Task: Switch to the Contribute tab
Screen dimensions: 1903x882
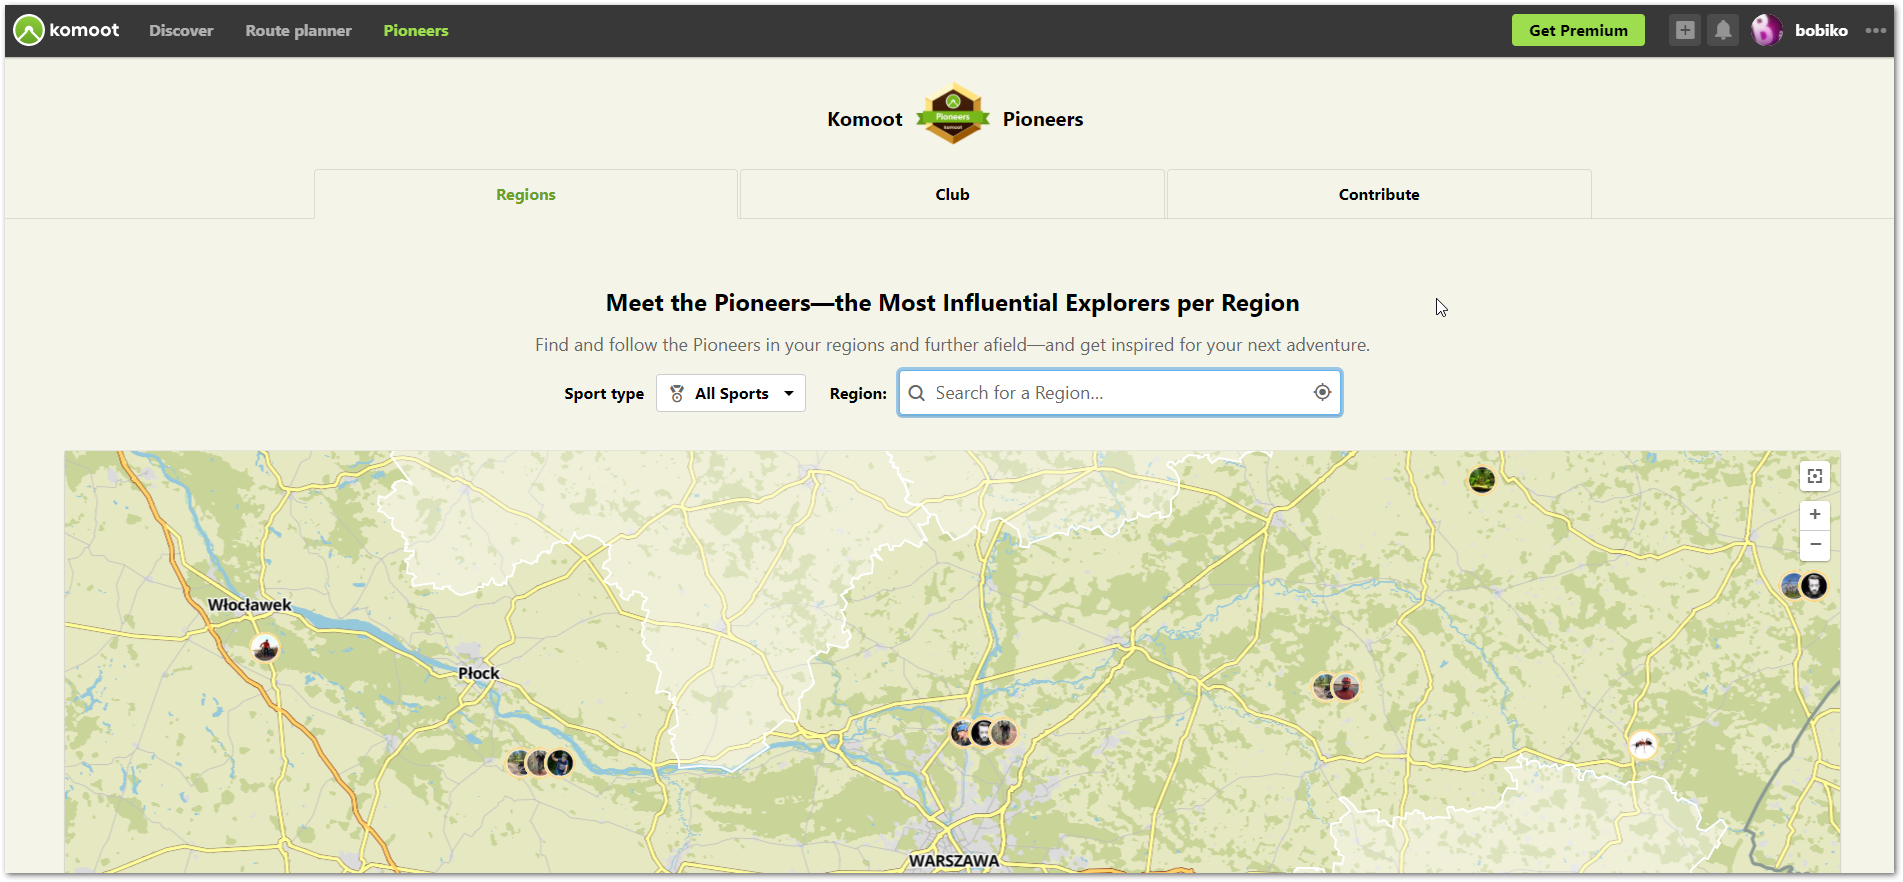Action: 1379,194
